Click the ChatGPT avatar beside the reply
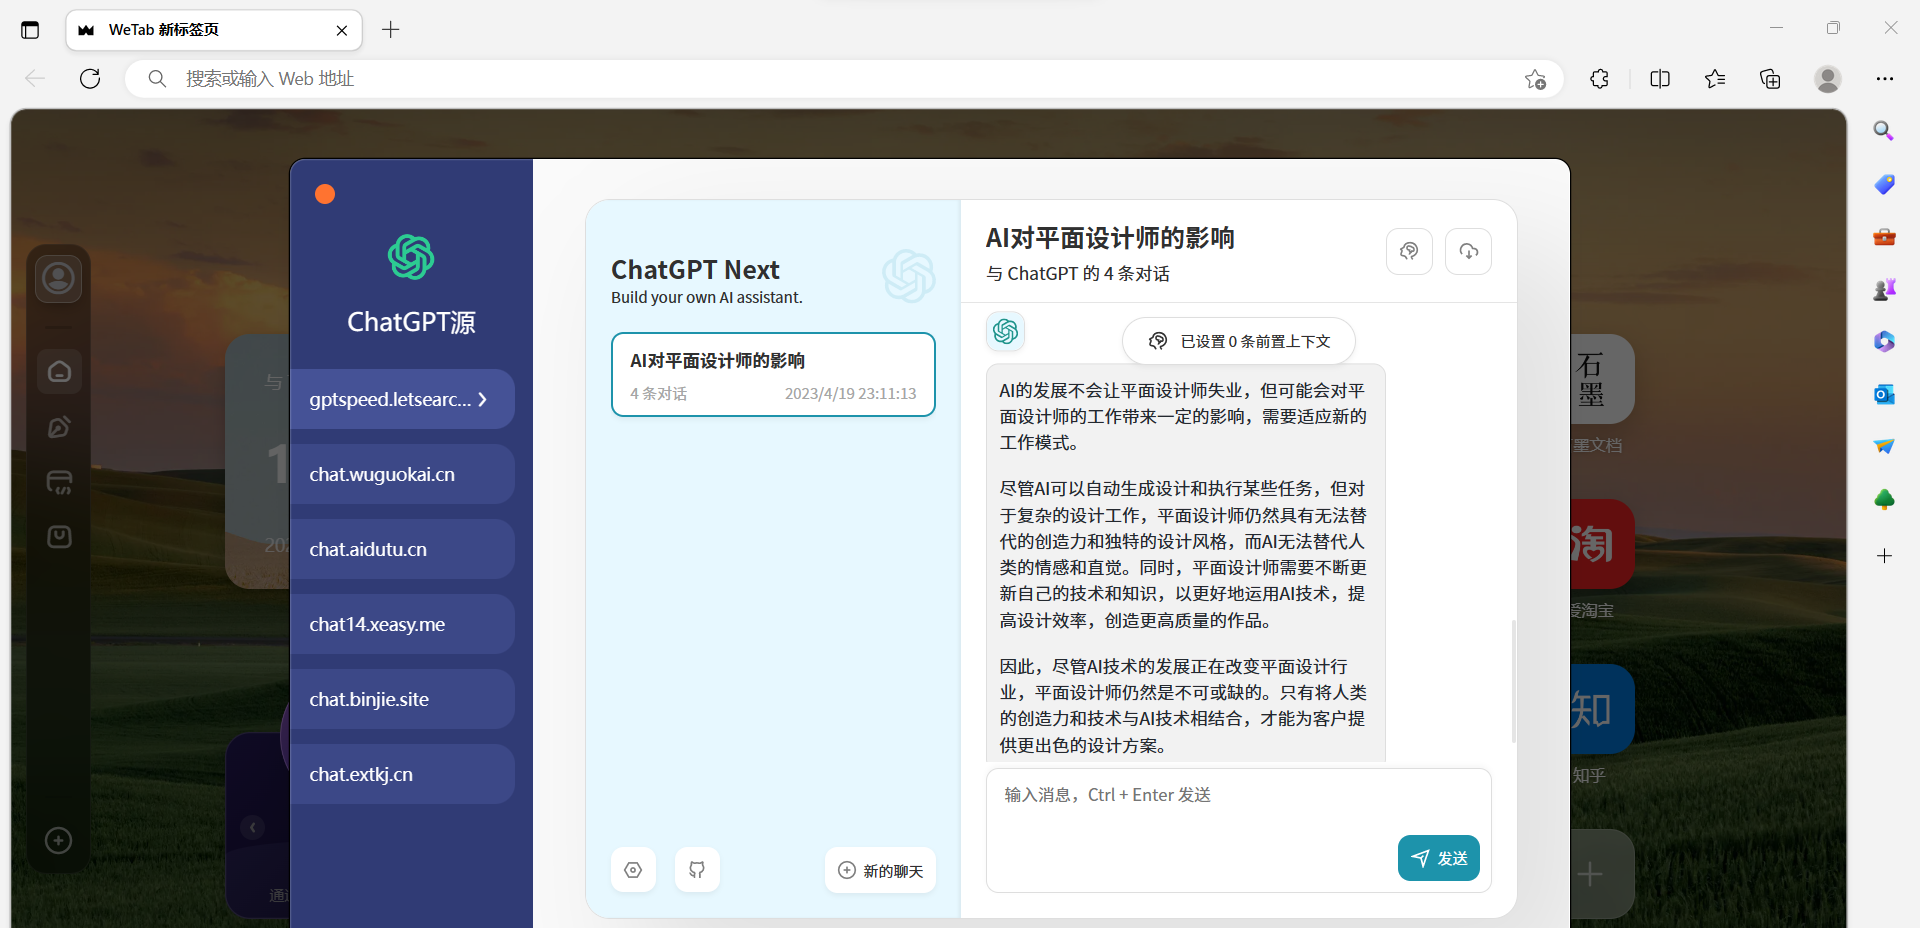Screen dimensions: 1920x928 click(x=1006, y=331)
